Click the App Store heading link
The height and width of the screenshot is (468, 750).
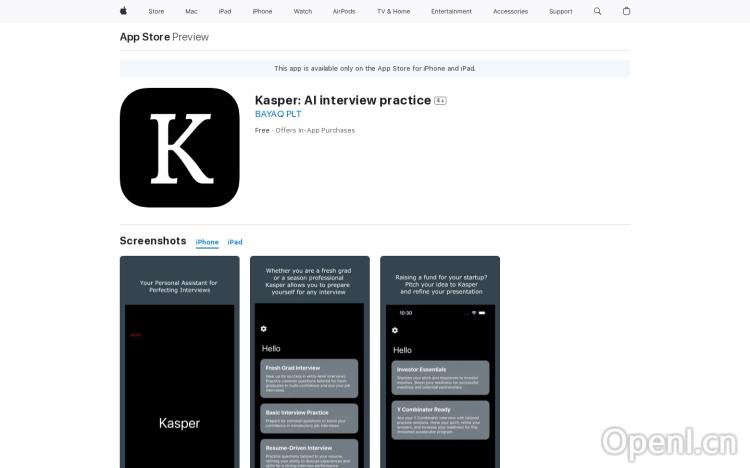click(144, 37)
